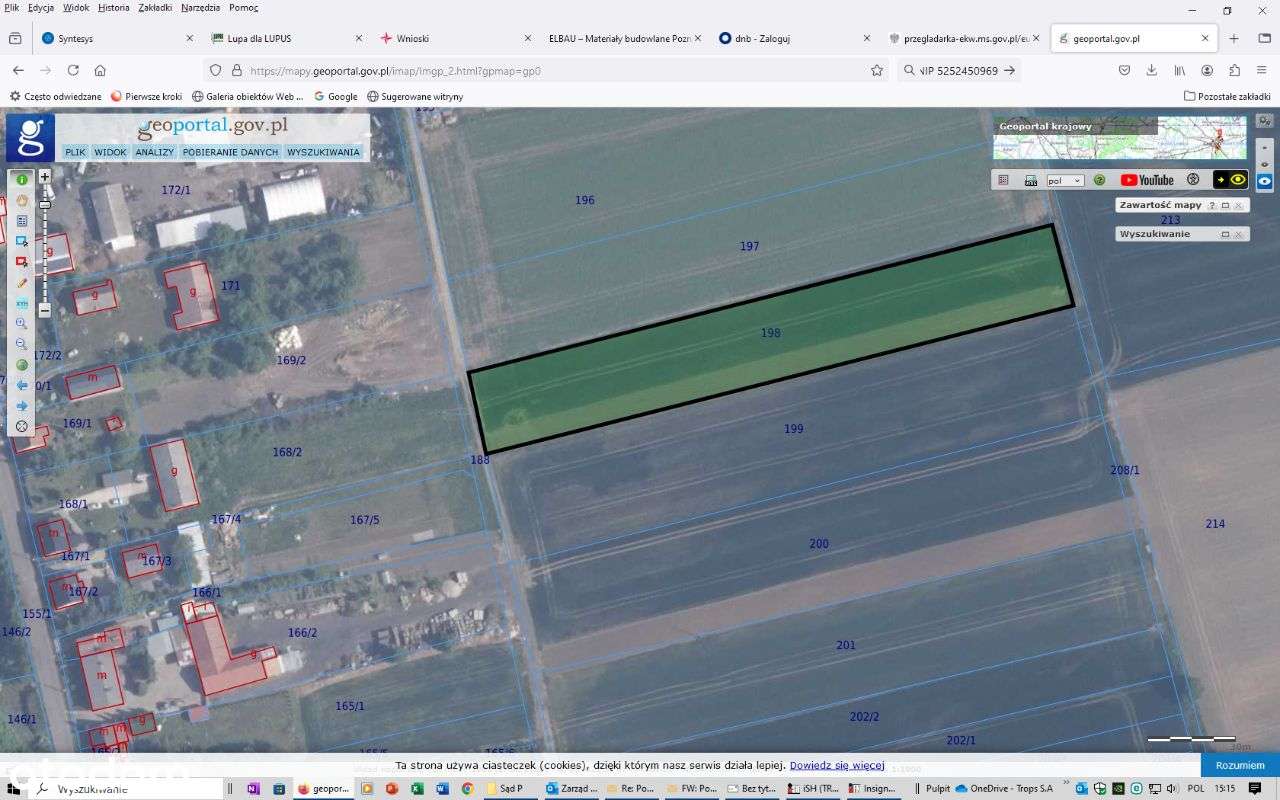Screen dimensions: 1280x800
Task: Click parcel label 198 on the map
Action: 770,333
